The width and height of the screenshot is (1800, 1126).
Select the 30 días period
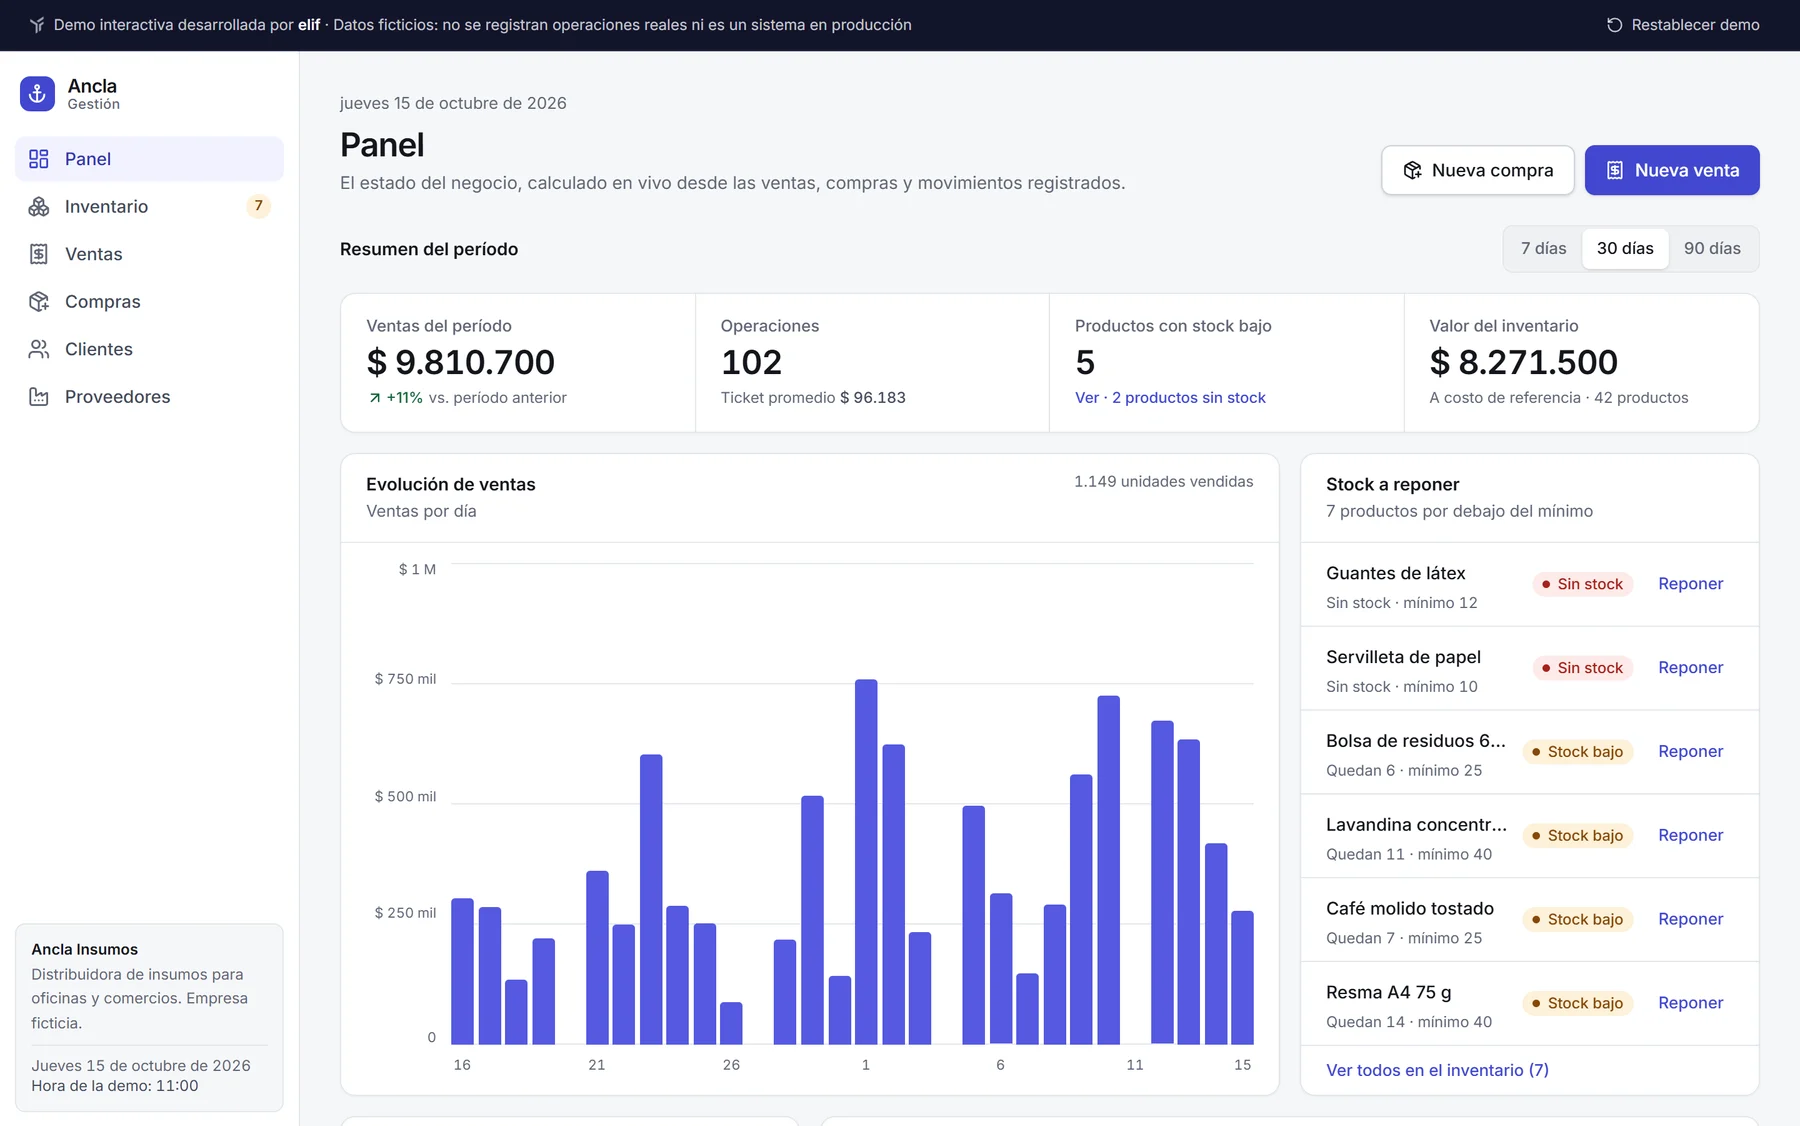point(1625,248)
